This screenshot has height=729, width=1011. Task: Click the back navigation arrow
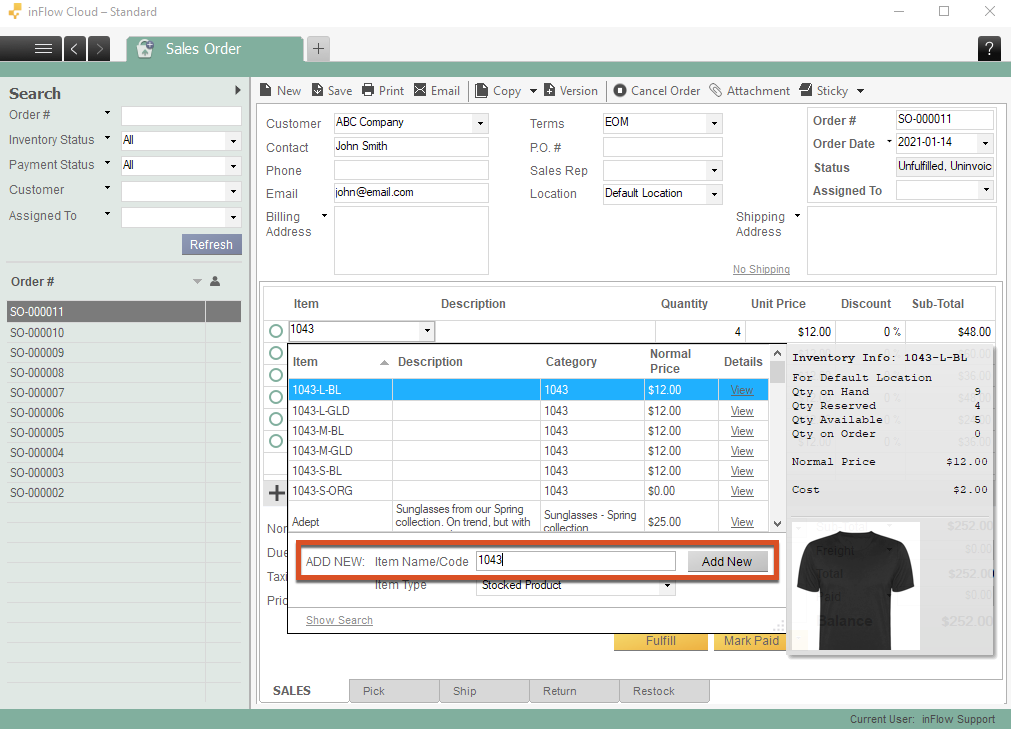(75, 48)
